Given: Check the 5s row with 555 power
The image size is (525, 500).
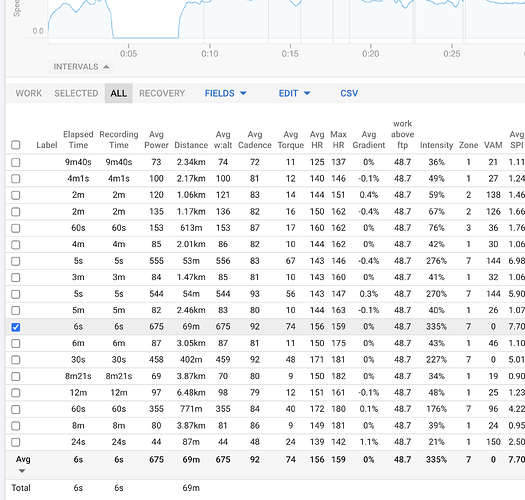Looking at the screenshot, I should click(x=16, y=261).
